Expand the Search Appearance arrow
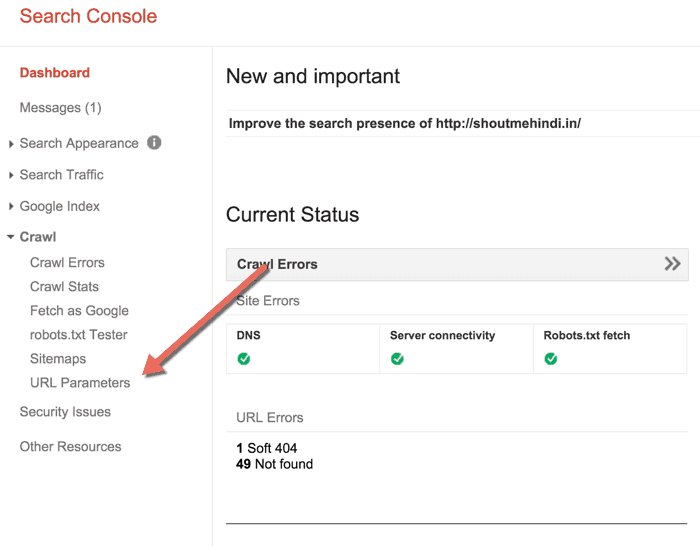The image size is (700, 546). tap(11, 144)
